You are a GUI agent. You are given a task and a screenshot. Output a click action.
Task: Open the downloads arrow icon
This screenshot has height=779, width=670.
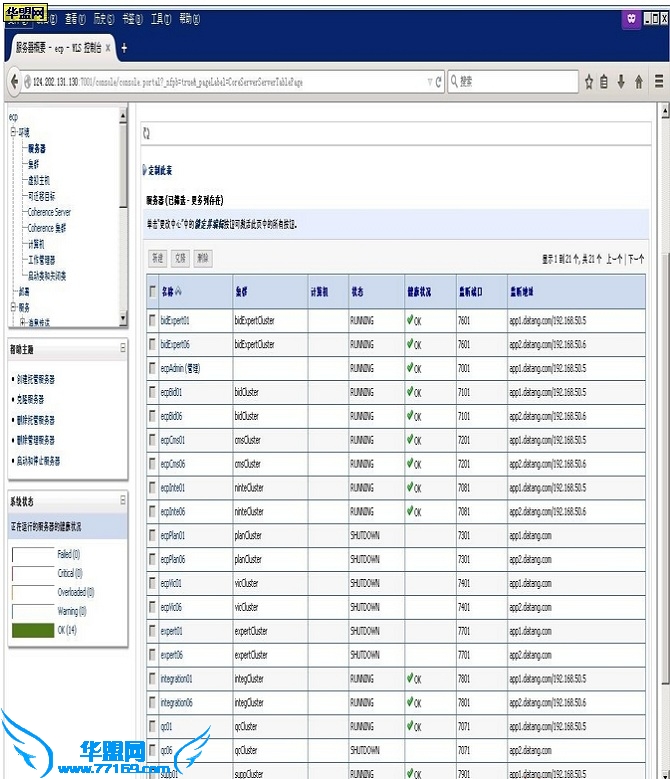[x=621, y=82]
